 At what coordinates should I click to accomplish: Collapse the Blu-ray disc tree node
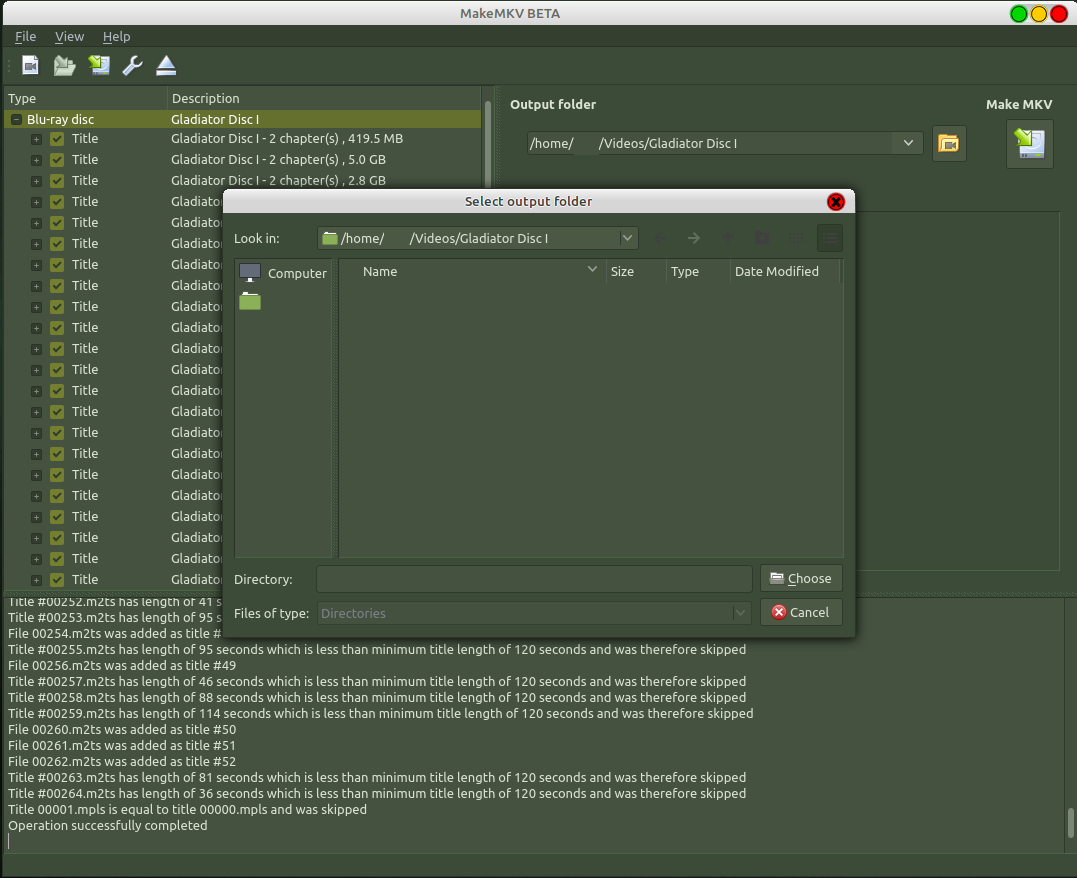(x=16, y=120)
